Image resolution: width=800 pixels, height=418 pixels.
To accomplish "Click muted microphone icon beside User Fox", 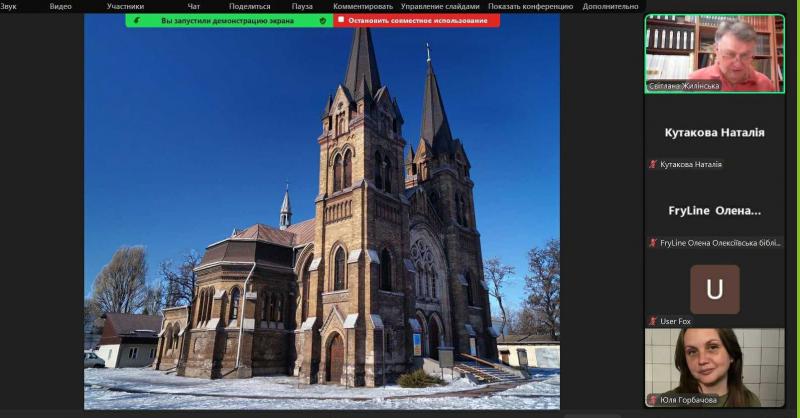I will tap(652, 321).
